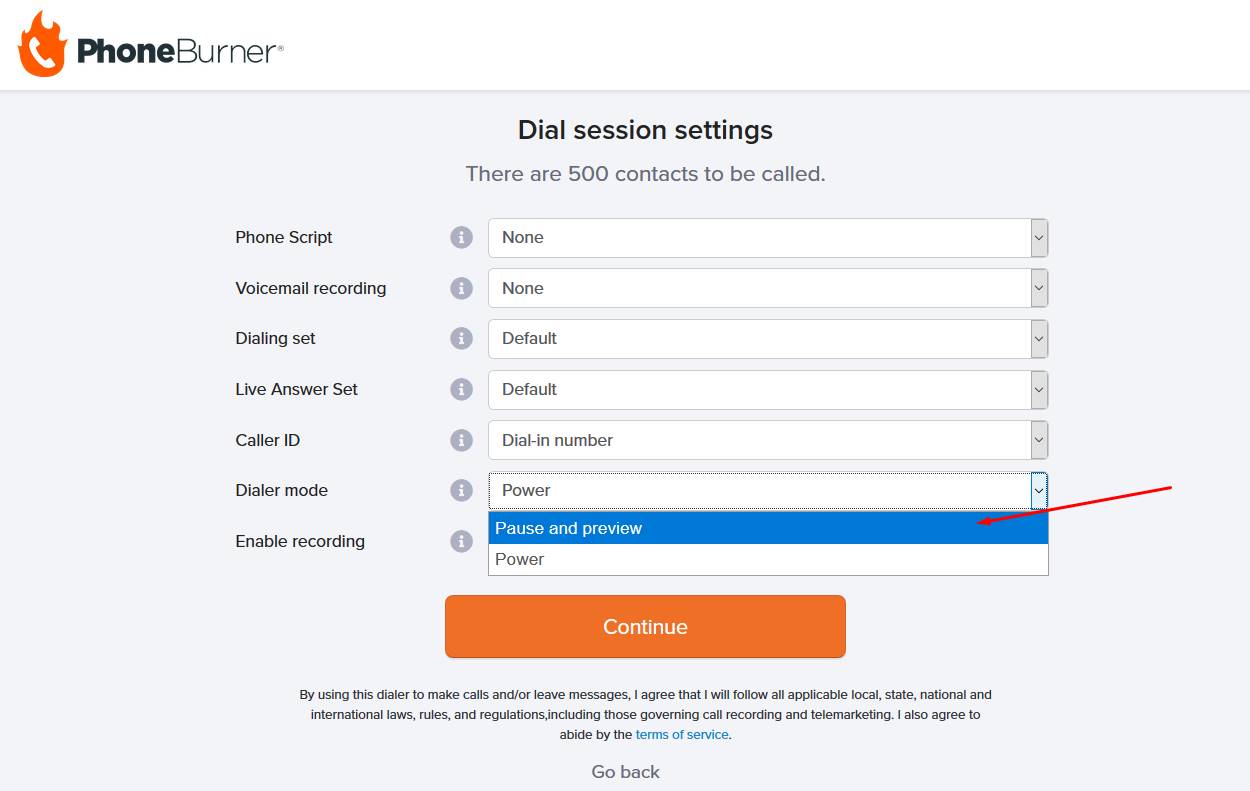Open the Live Answer Set dropdown

pyautogui.click(x=768, y=389)
